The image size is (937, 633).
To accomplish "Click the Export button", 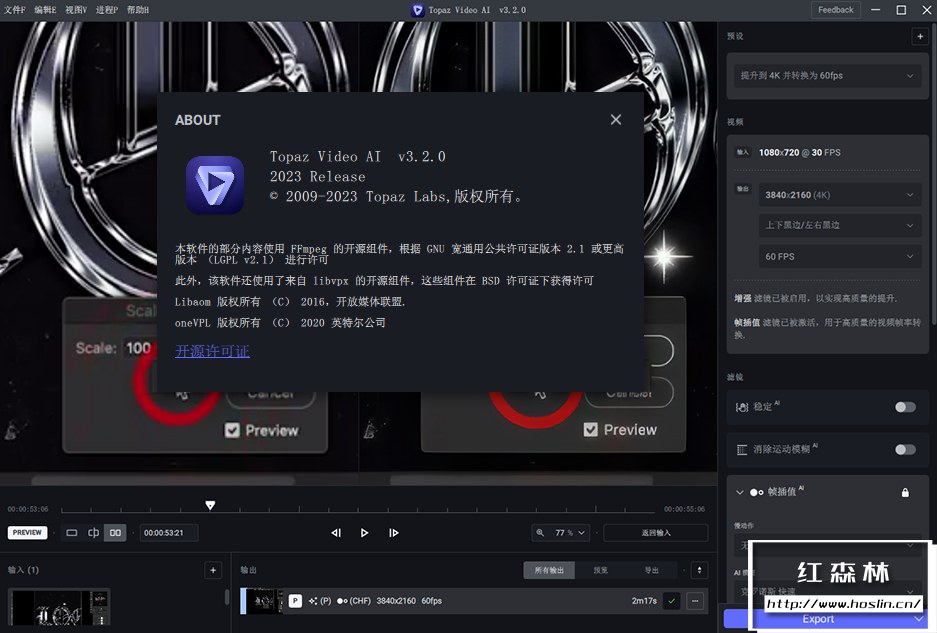I will tap(818, 619).
